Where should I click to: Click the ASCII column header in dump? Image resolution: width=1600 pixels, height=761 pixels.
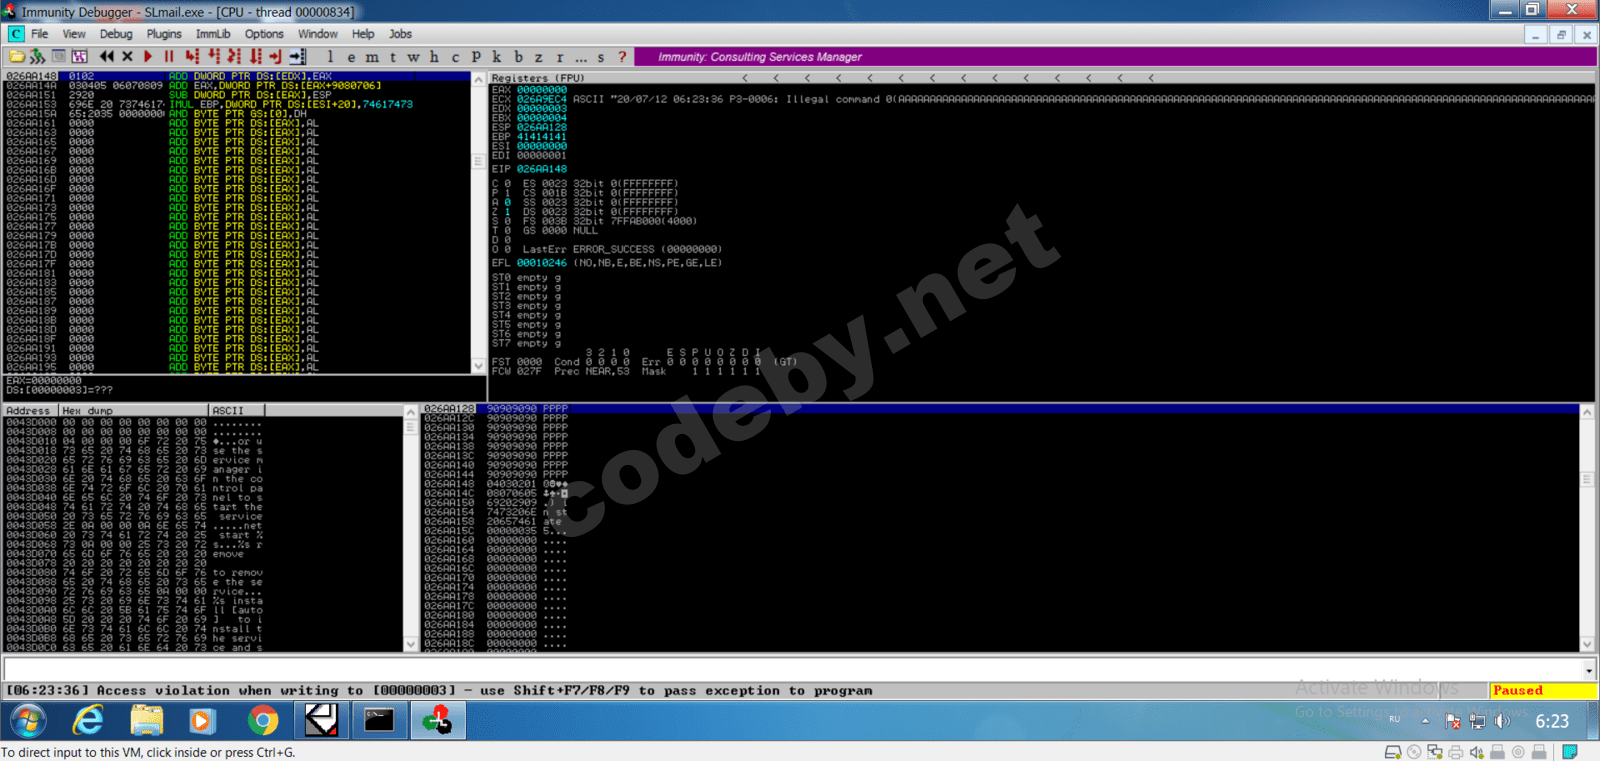236,410
